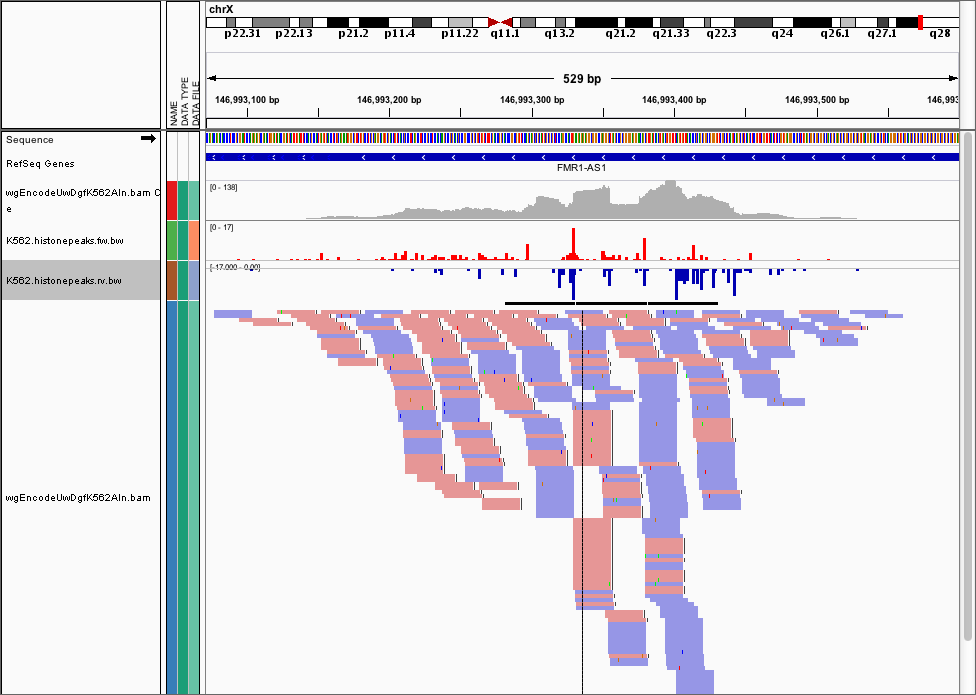The width and height of the screenshot is (976, 695).
Task: Click the tall red peak in the forward histone track
Action: [x=573, y=242]
